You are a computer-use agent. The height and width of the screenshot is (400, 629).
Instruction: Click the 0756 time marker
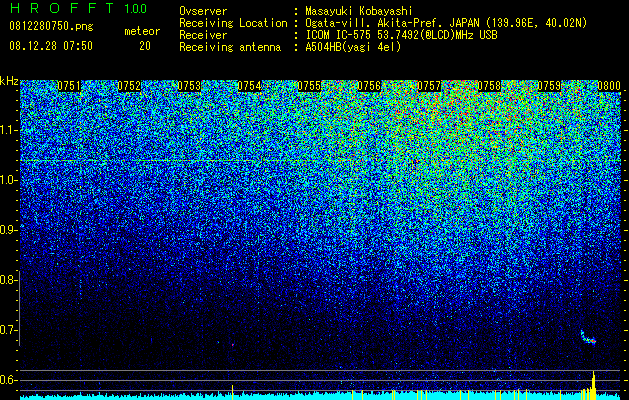point(369,86)
